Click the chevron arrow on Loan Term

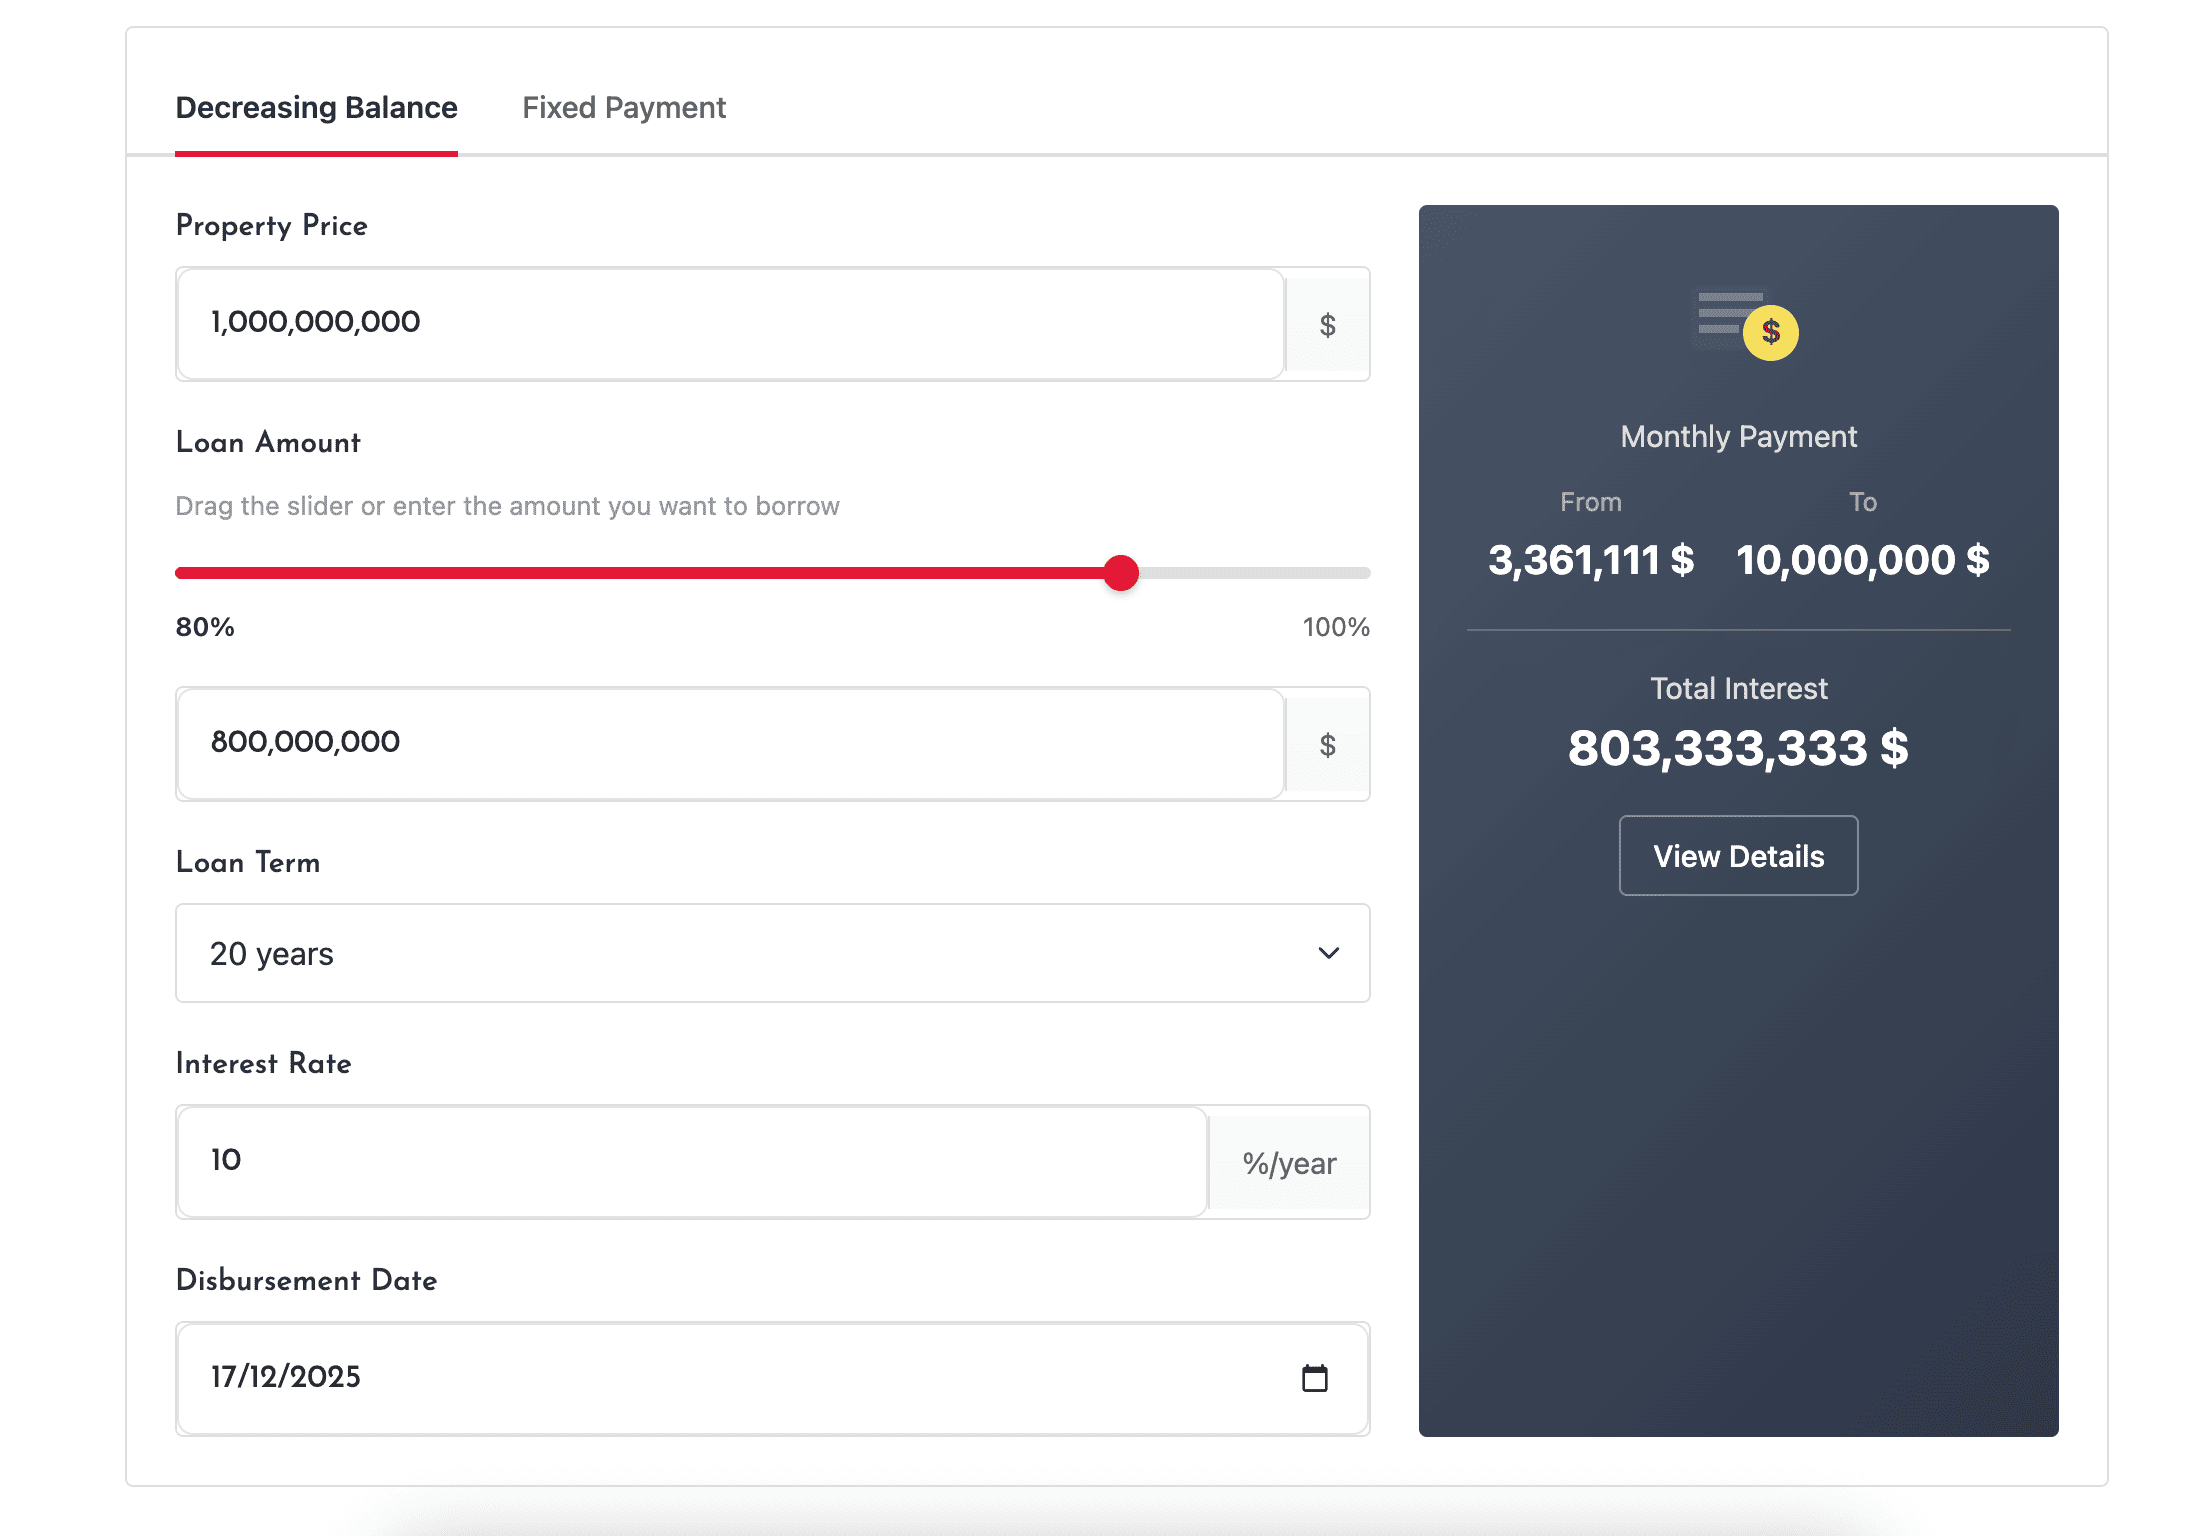(x=1328, y=953)
